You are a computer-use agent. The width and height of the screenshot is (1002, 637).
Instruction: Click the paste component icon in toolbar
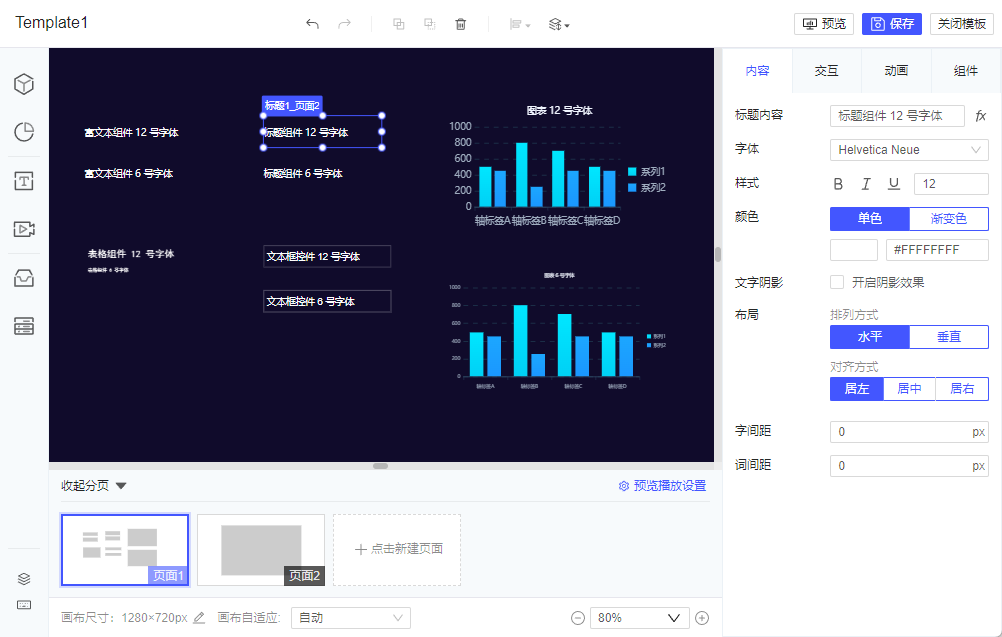(x=429, y=24)
